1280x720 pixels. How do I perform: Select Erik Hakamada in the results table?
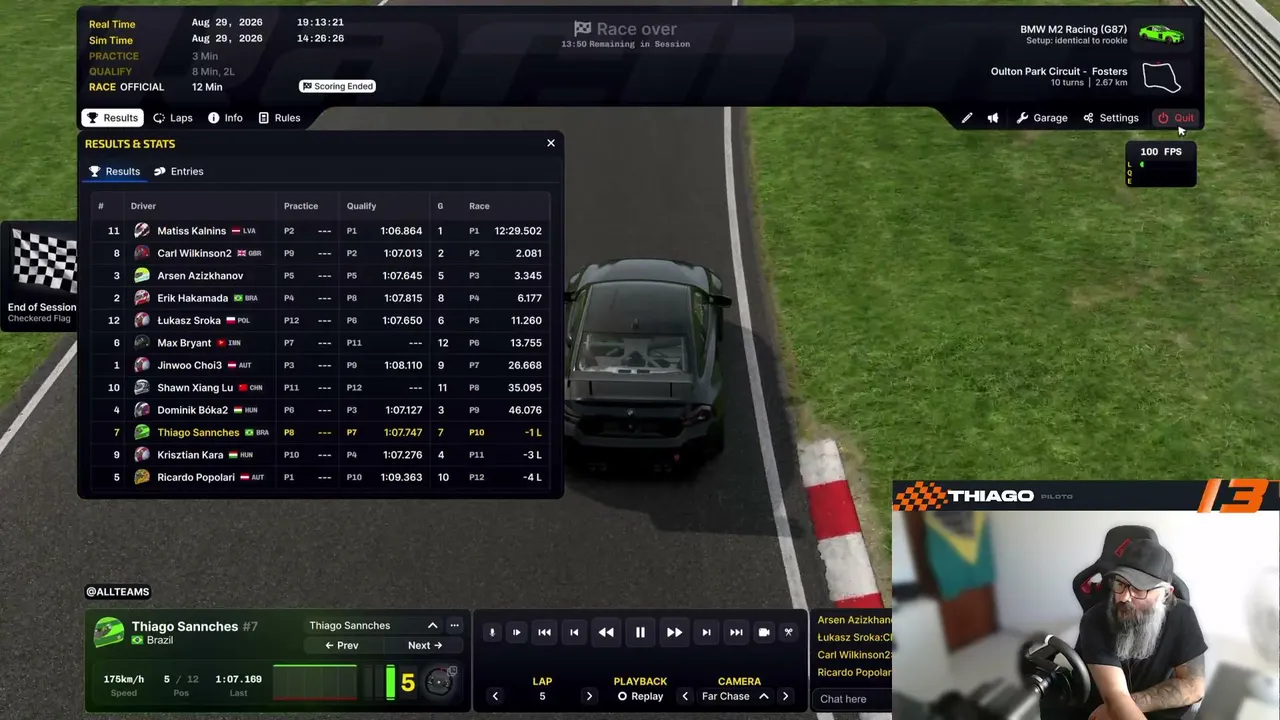(x=320, y=298)
